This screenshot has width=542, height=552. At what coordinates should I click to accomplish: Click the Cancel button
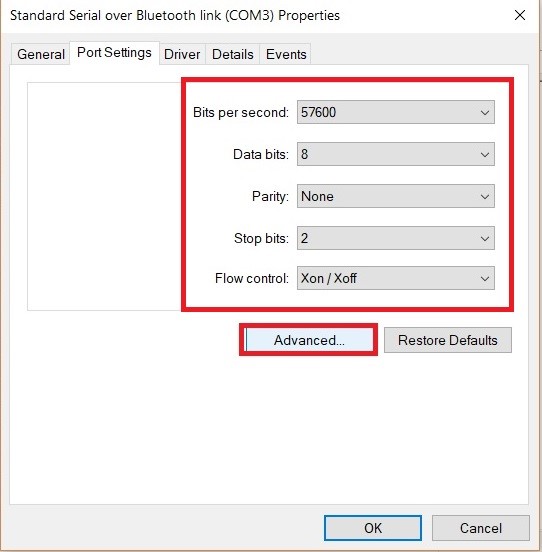click(x=481, y=528)
